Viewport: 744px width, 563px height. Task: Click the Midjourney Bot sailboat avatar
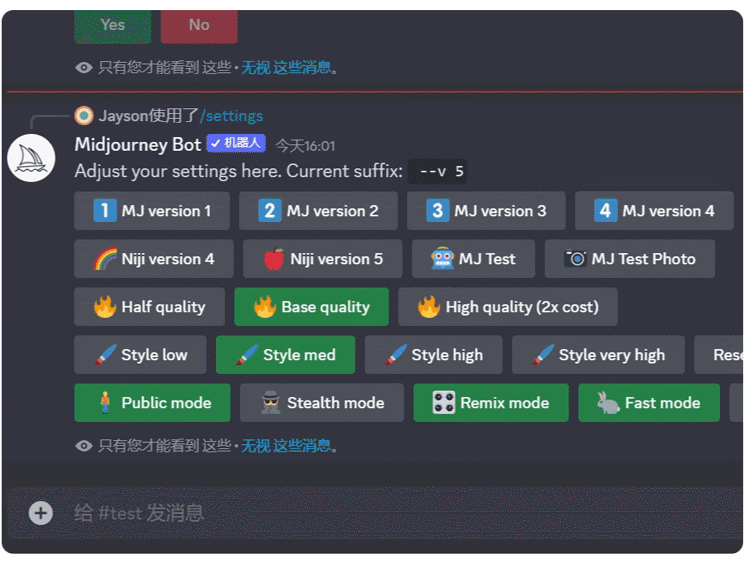pos(31,158)
